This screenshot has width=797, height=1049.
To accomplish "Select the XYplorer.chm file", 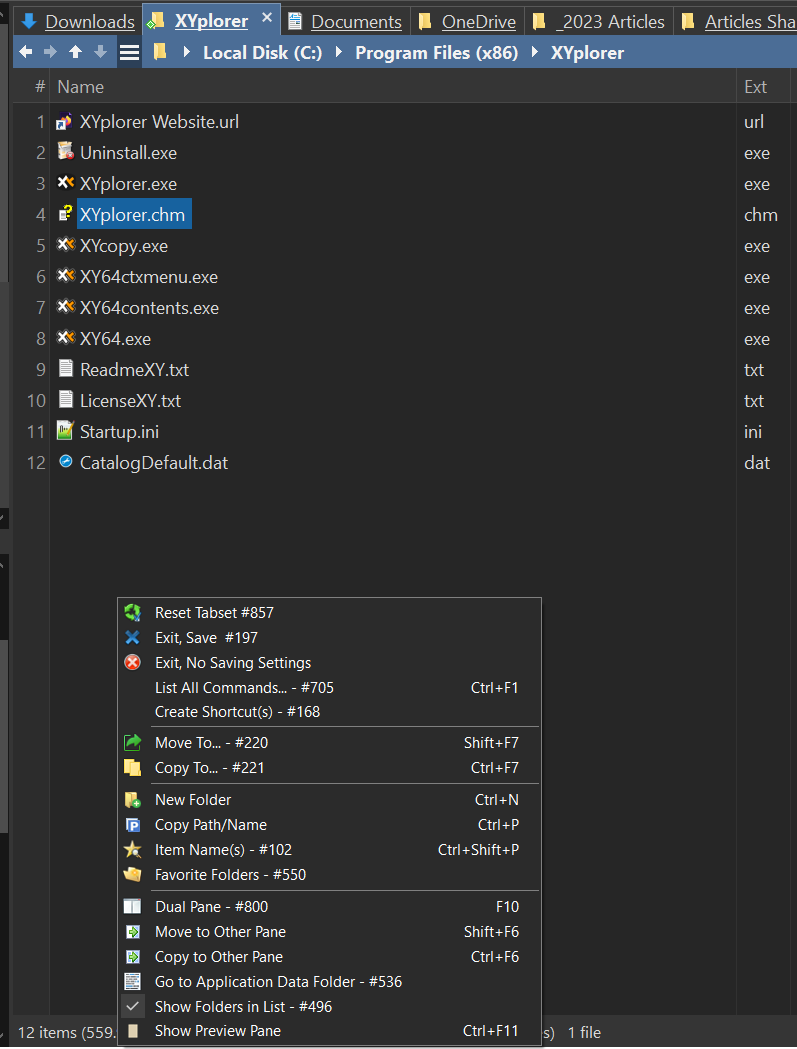I will [x=132, y=215].
